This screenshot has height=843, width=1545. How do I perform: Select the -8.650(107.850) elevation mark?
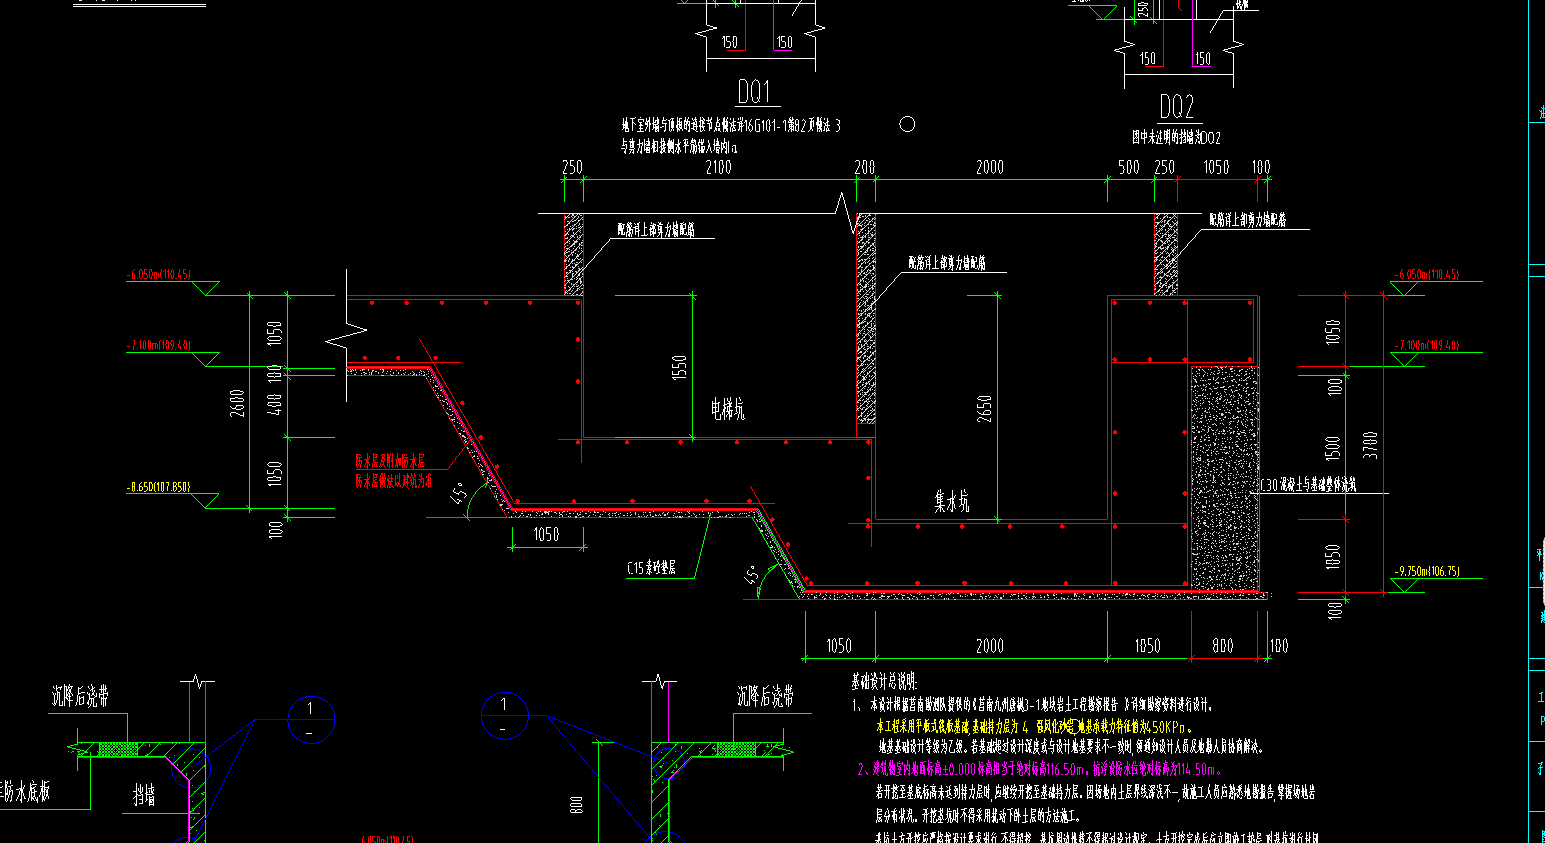[x=158, y=487]
